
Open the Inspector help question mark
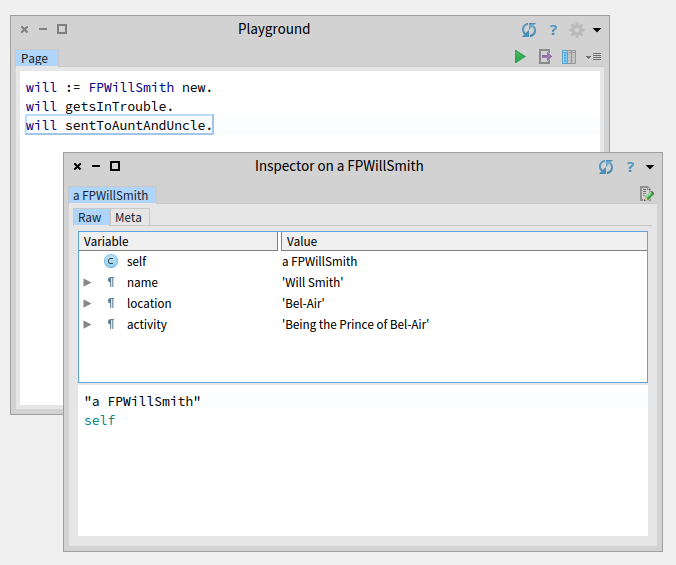point(630,167)
